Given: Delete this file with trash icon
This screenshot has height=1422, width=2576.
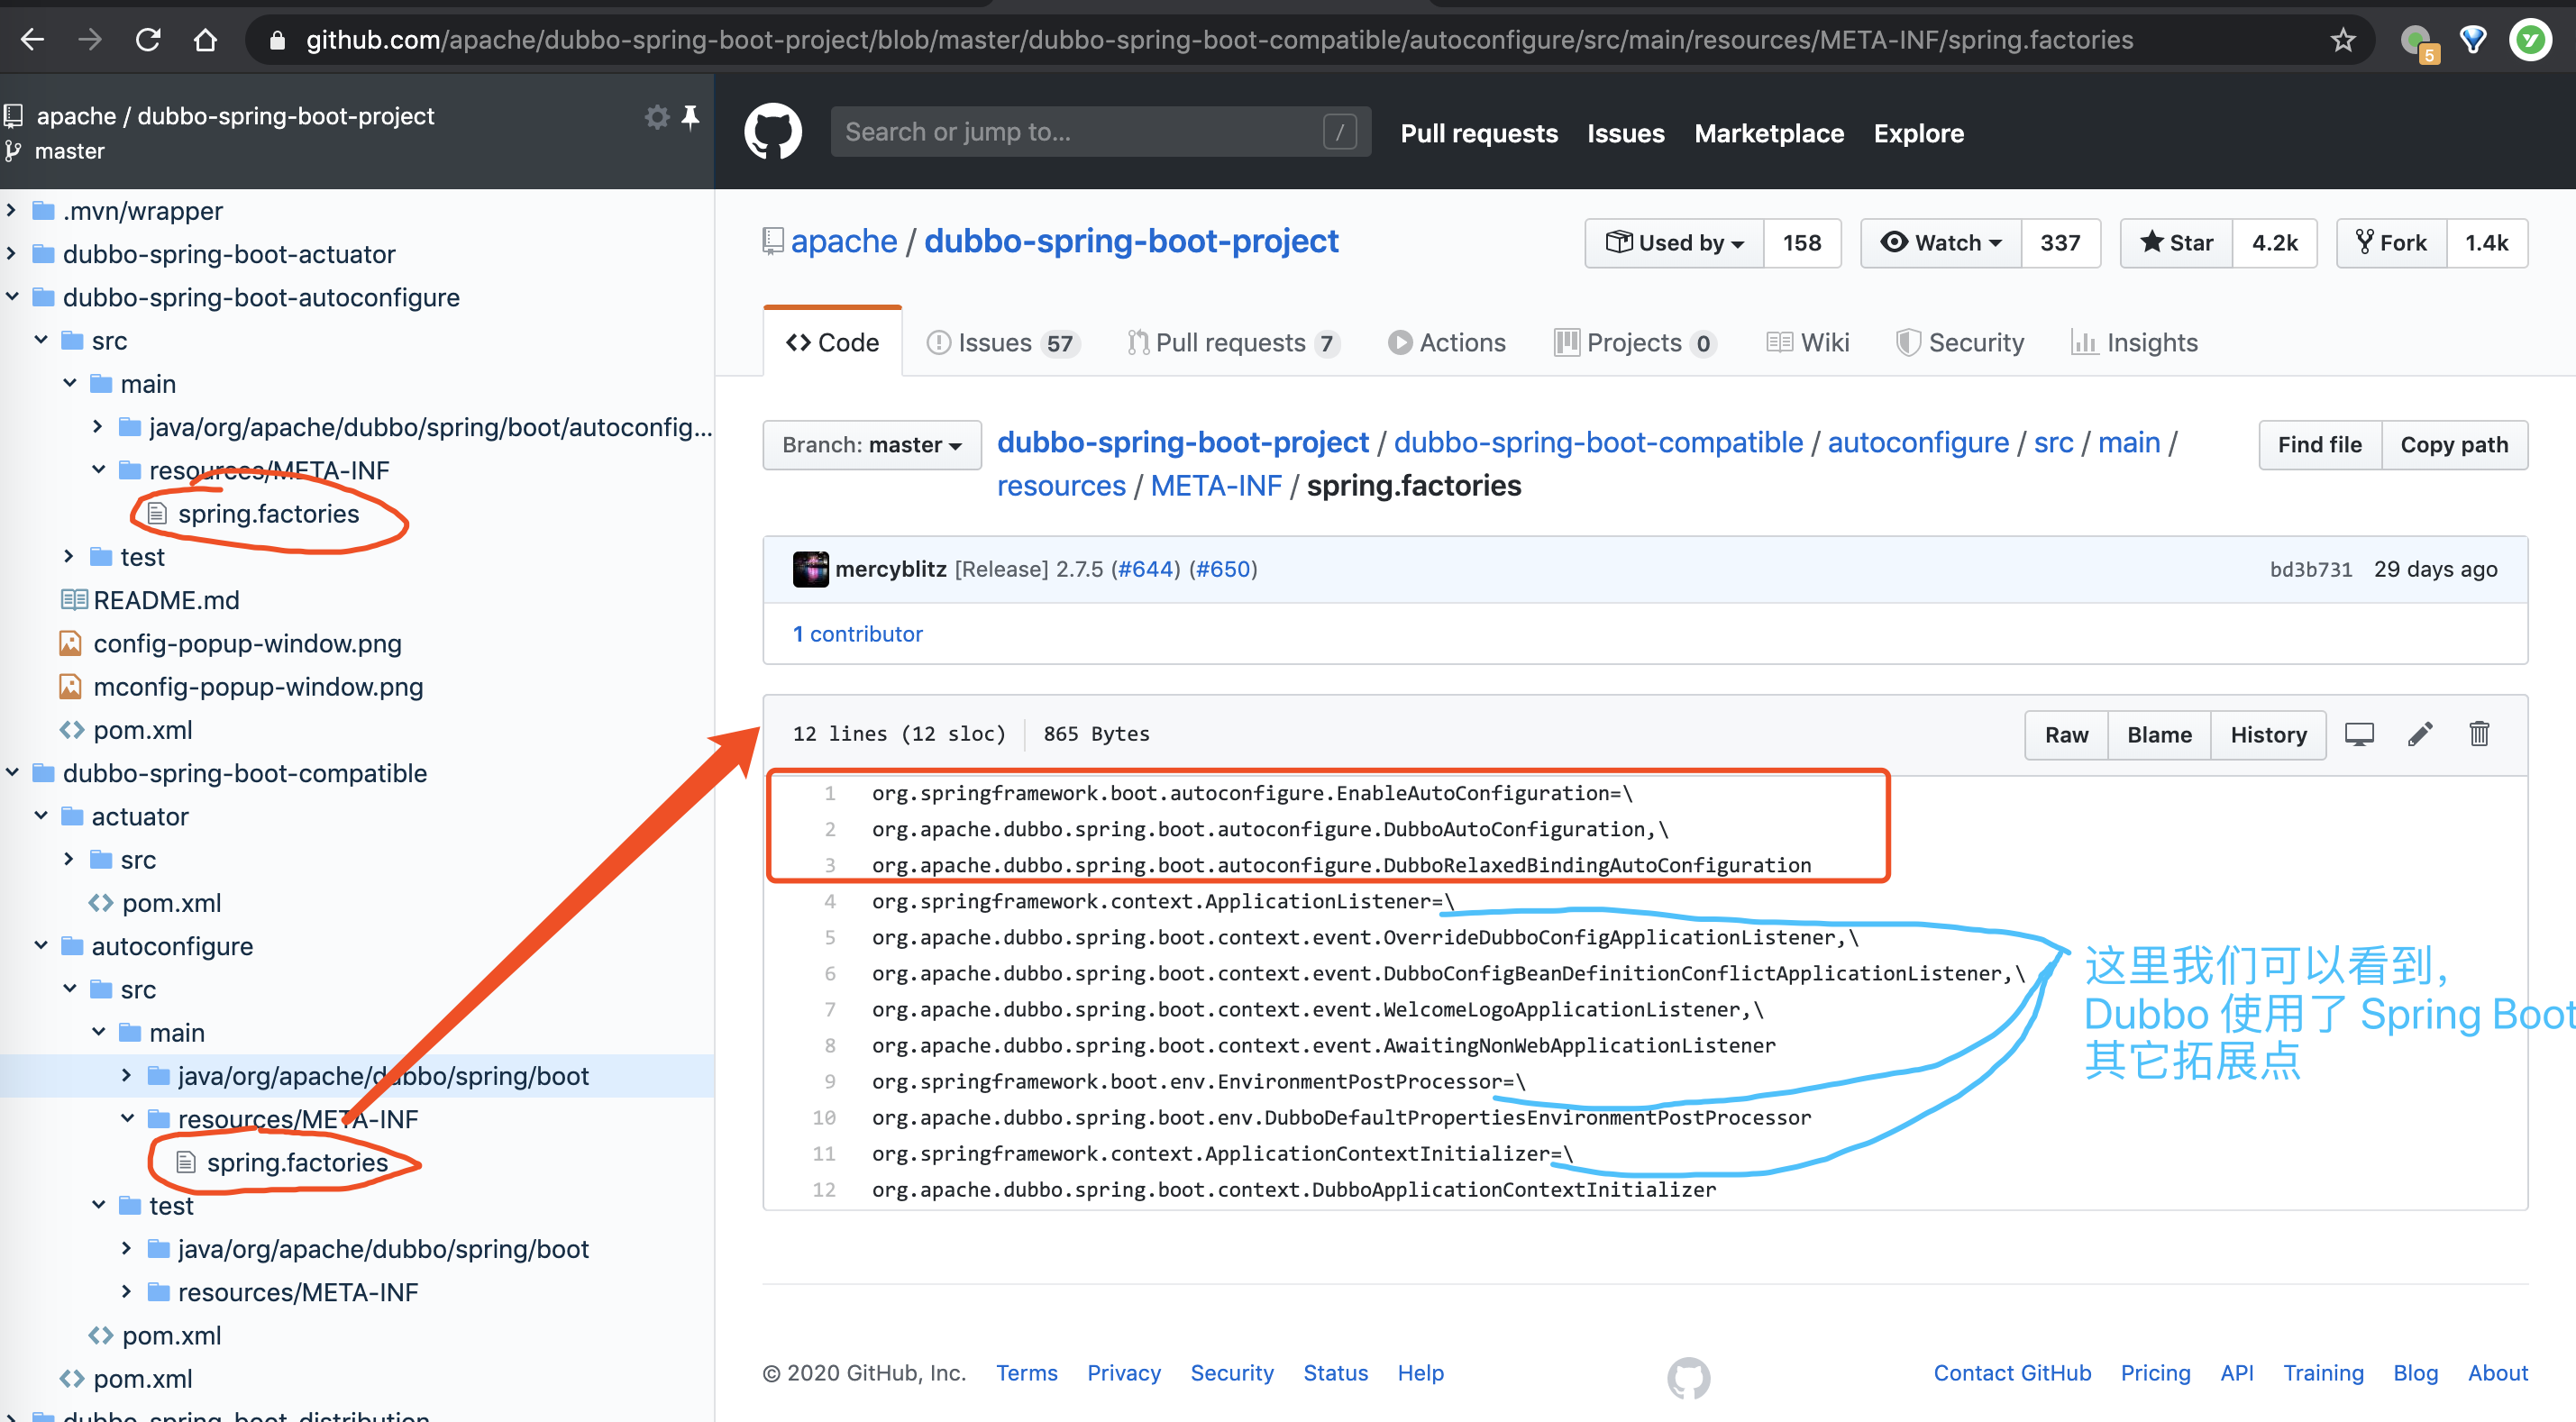Looking at the screenshot, I should [x=2479, y=734].
